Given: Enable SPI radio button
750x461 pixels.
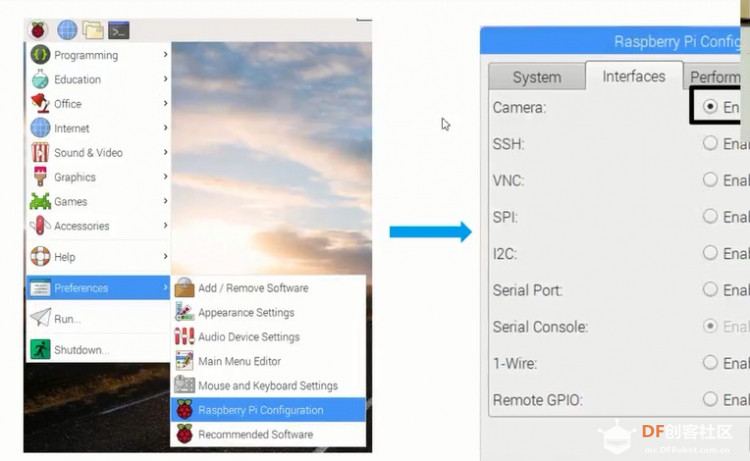Looking at the screenshot, I should (x=711, y=216).
